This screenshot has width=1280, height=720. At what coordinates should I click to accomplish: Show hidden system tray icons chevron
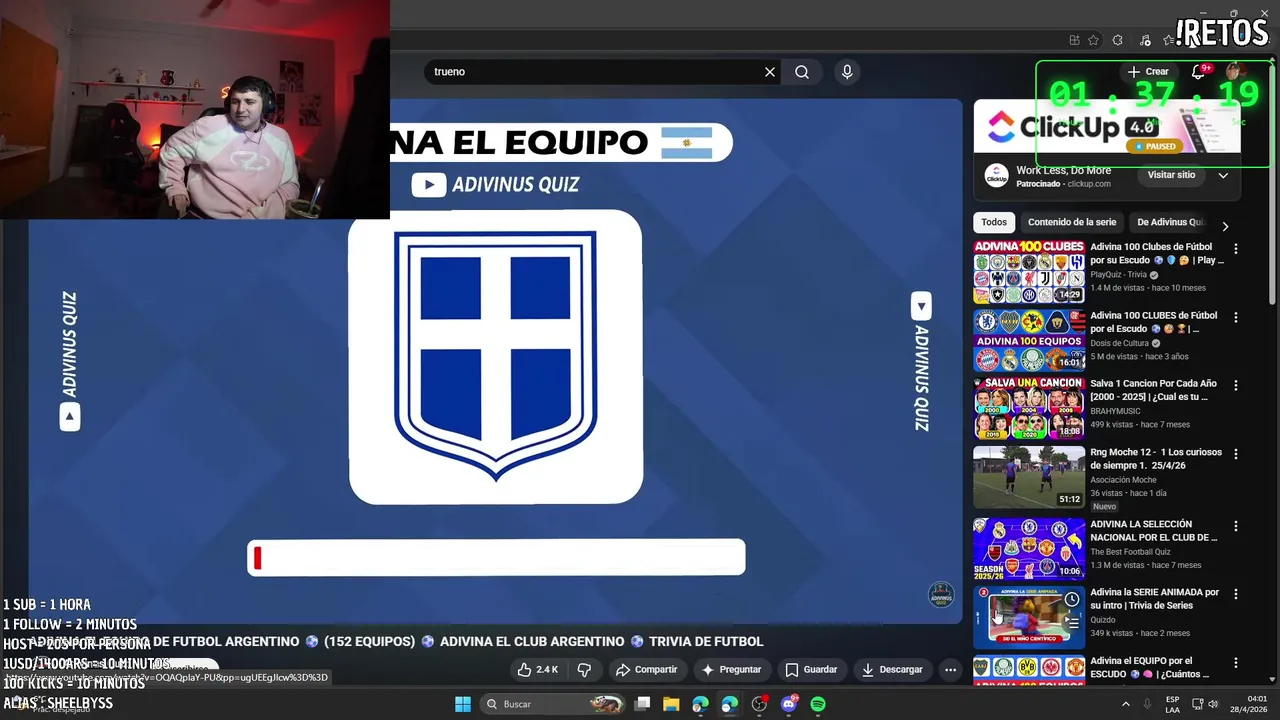1125,704
